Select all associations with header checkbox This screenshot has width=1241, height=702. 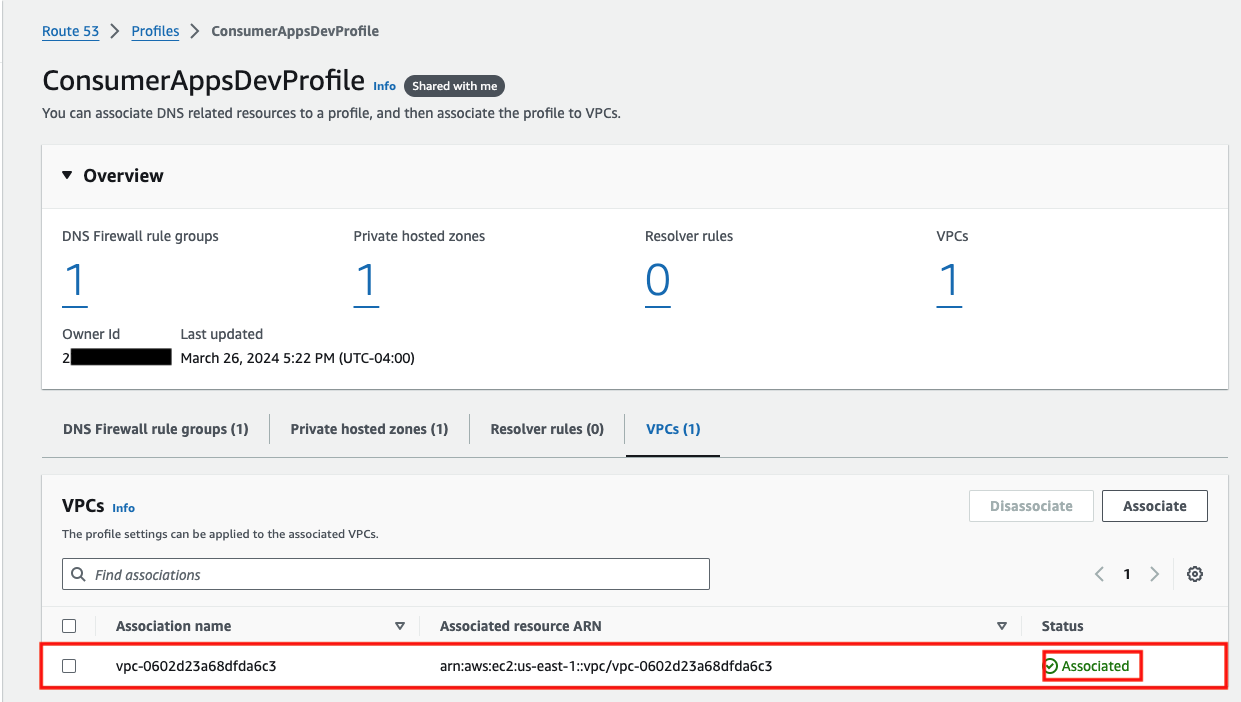tap(69, 626)
